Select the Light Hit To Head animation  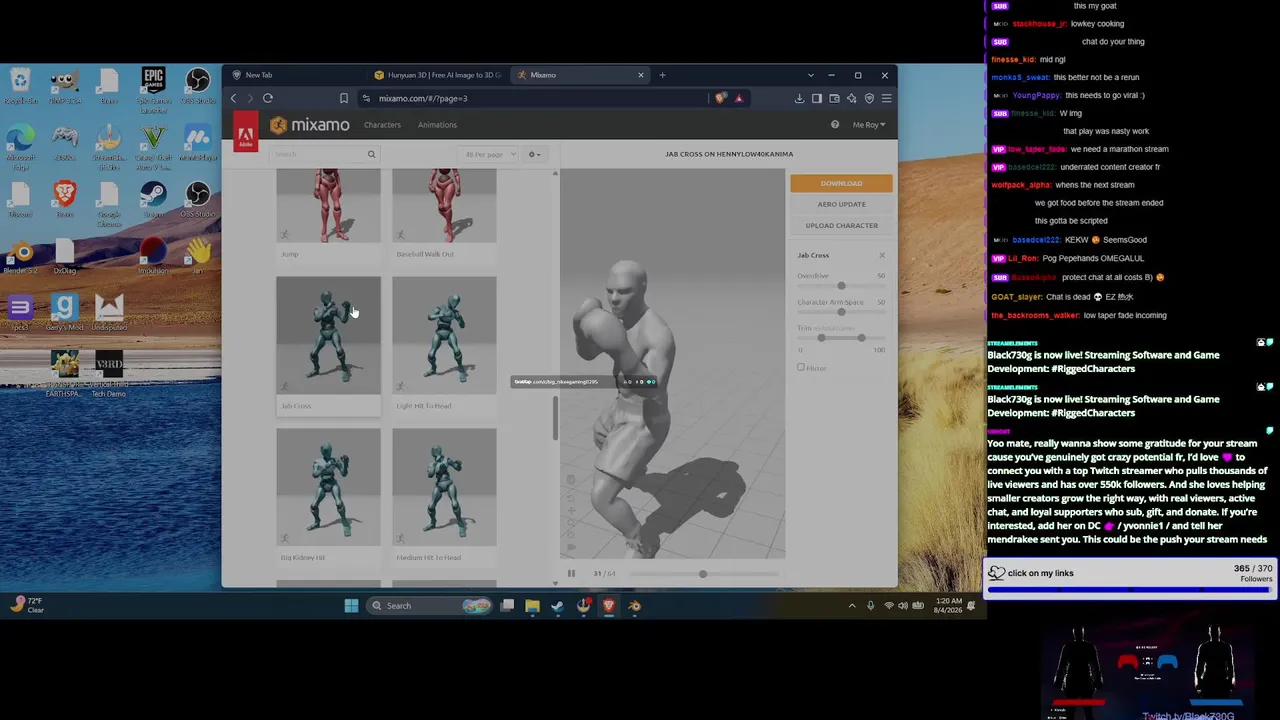[x=444, y=343]
